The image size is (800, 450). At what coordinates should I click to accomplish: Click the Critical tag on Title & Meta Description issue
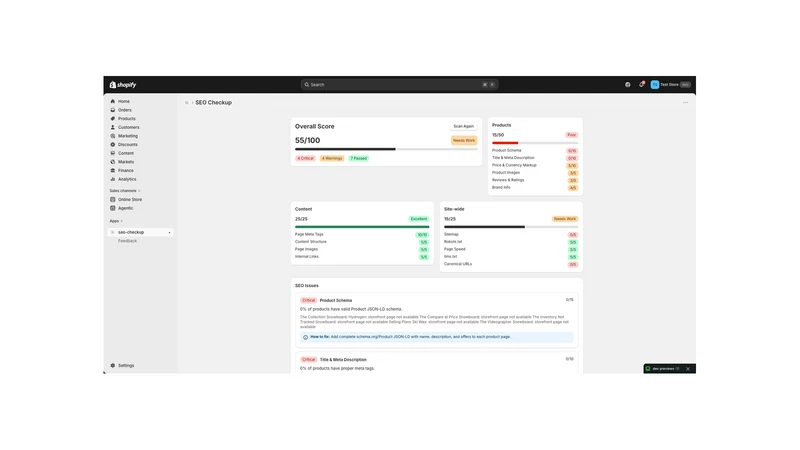tap(309, 360)
